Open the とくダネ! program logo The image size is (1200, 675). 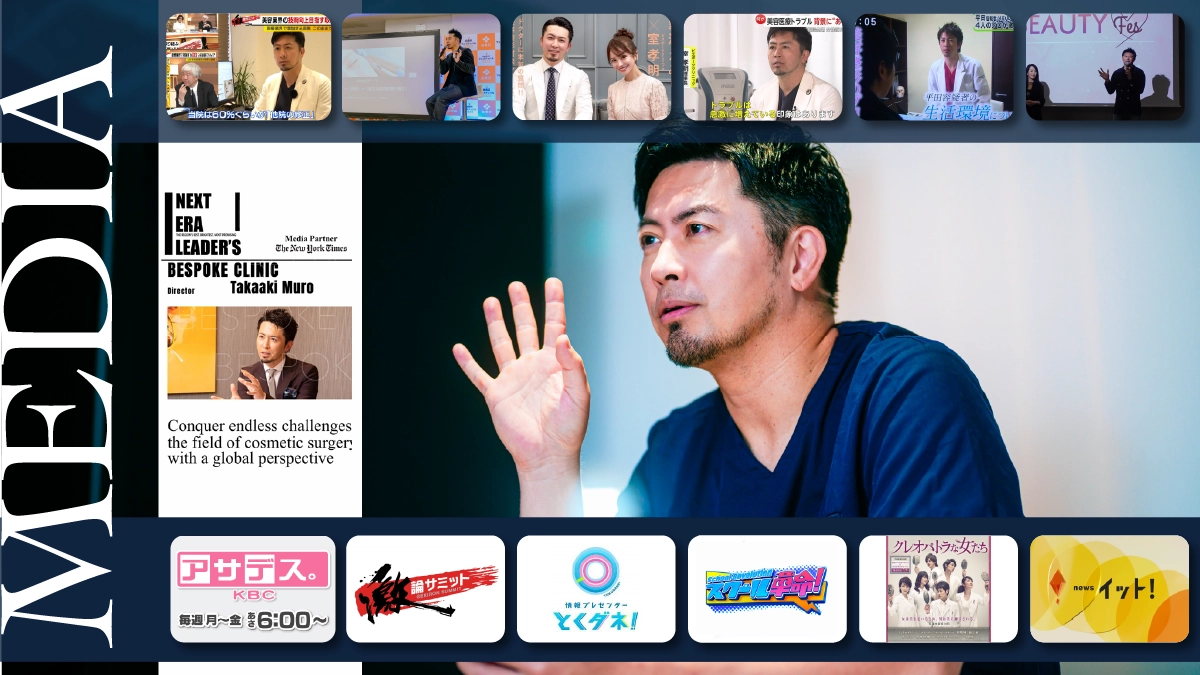tap(596, 589)
